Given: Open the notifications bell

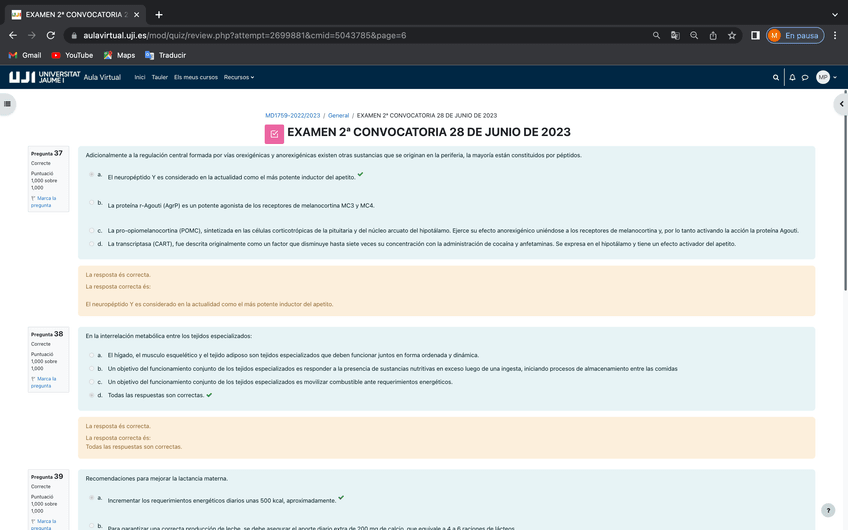Looking at the screenshot, I should 792,77.
